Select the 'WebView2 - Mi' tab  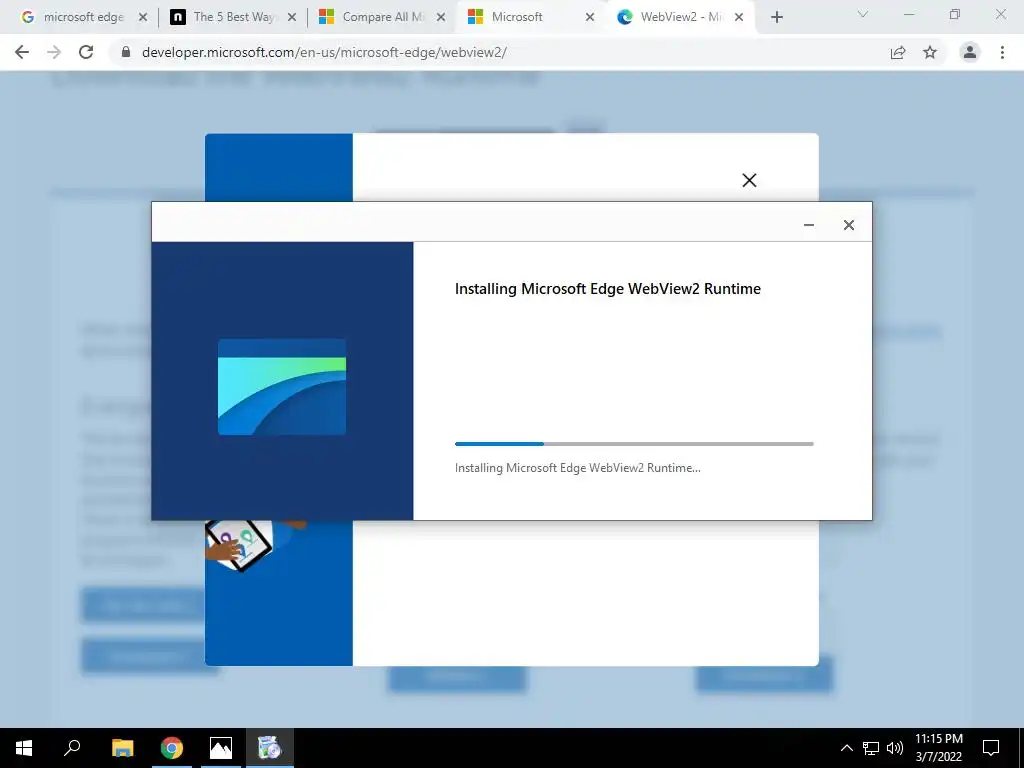[681, 17]
